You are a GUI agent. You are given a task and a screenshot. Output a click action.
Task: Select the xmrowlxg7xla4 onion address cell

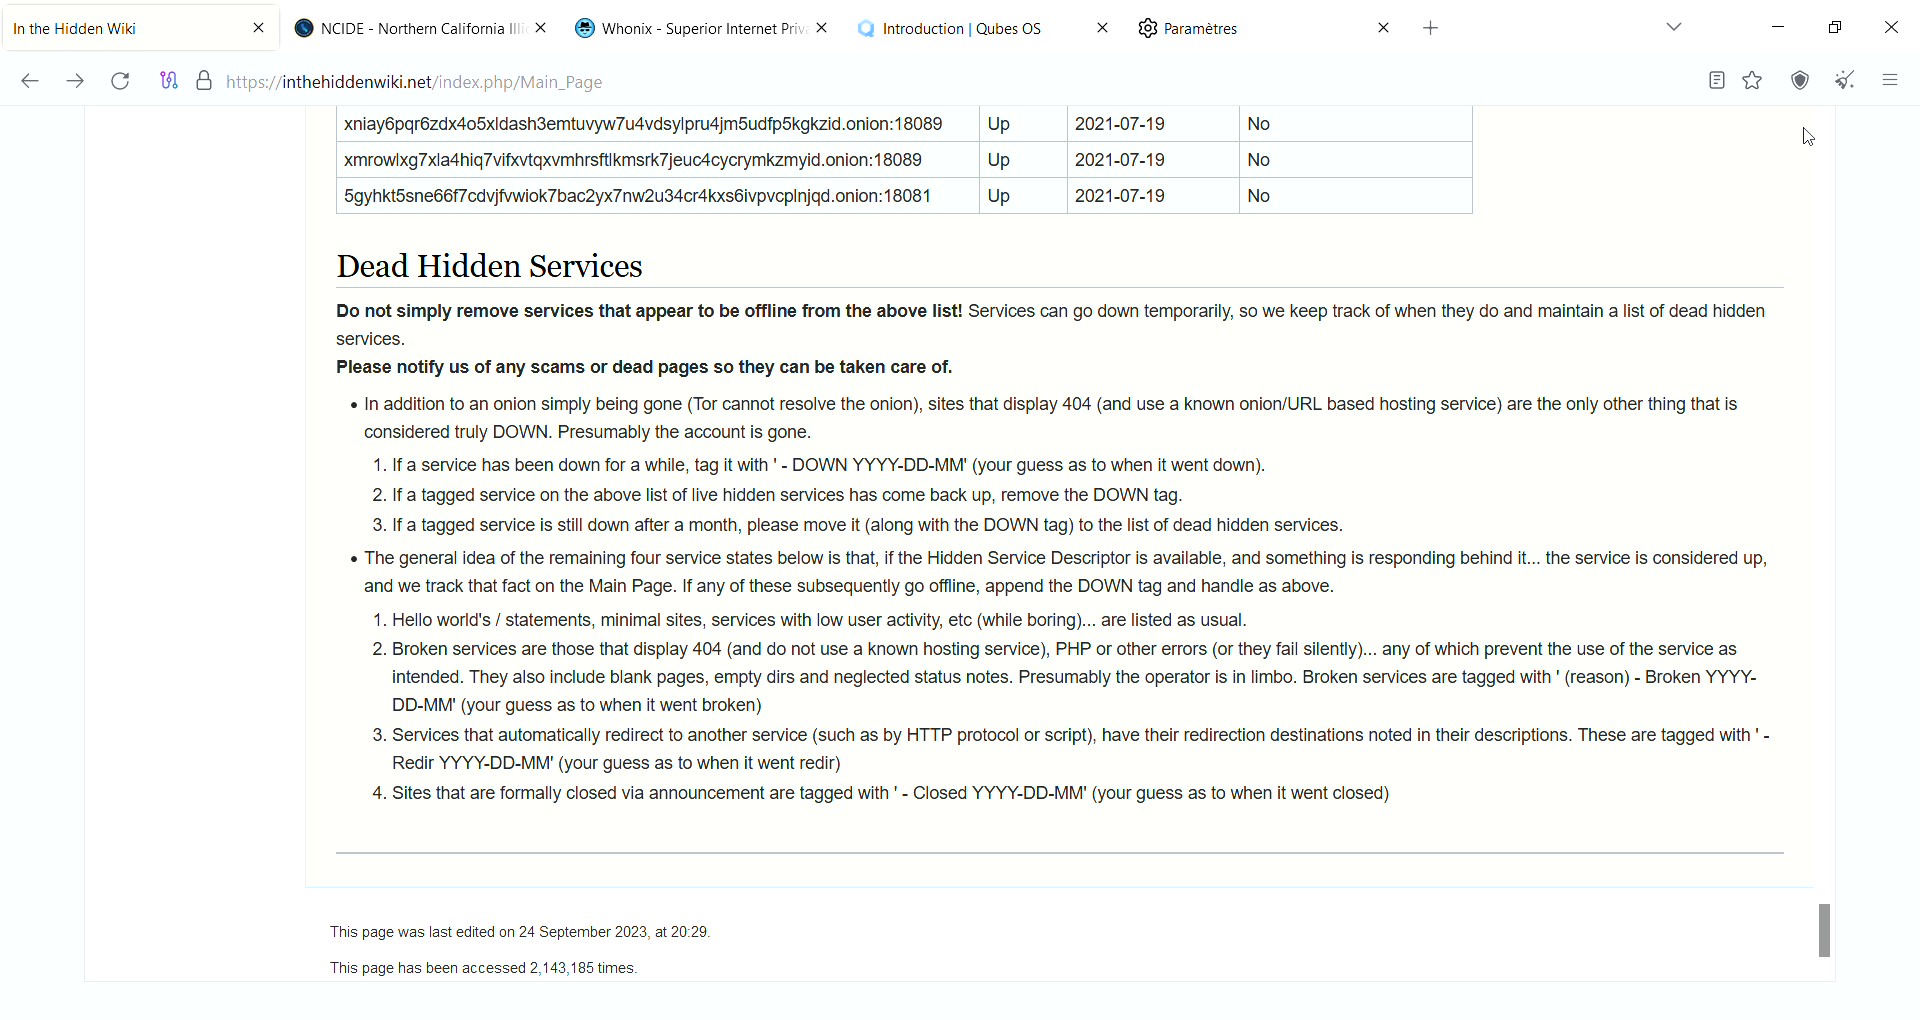tap(658, 160)
